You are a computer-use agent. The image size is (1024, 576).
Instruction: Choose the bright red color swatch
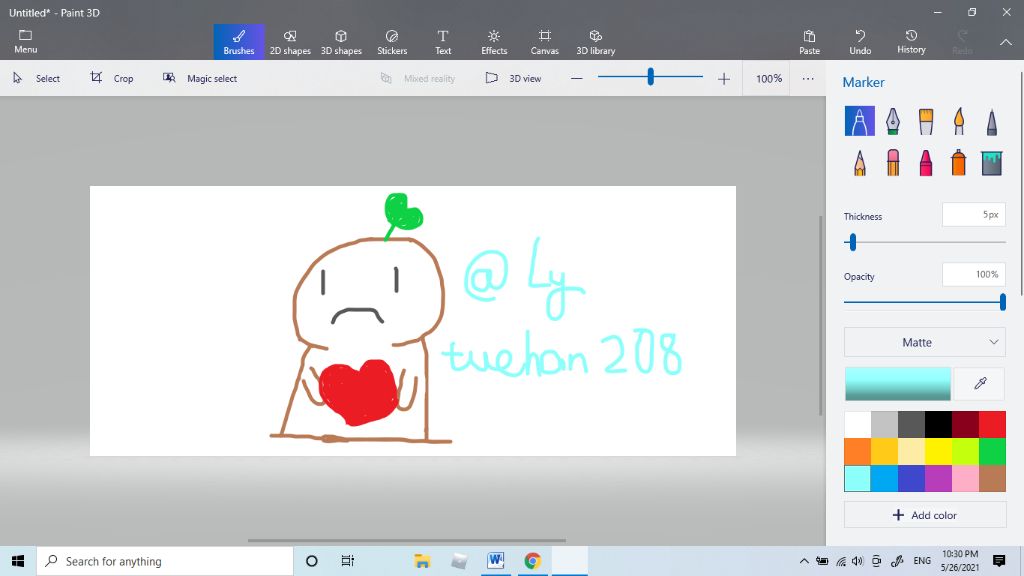992,424
